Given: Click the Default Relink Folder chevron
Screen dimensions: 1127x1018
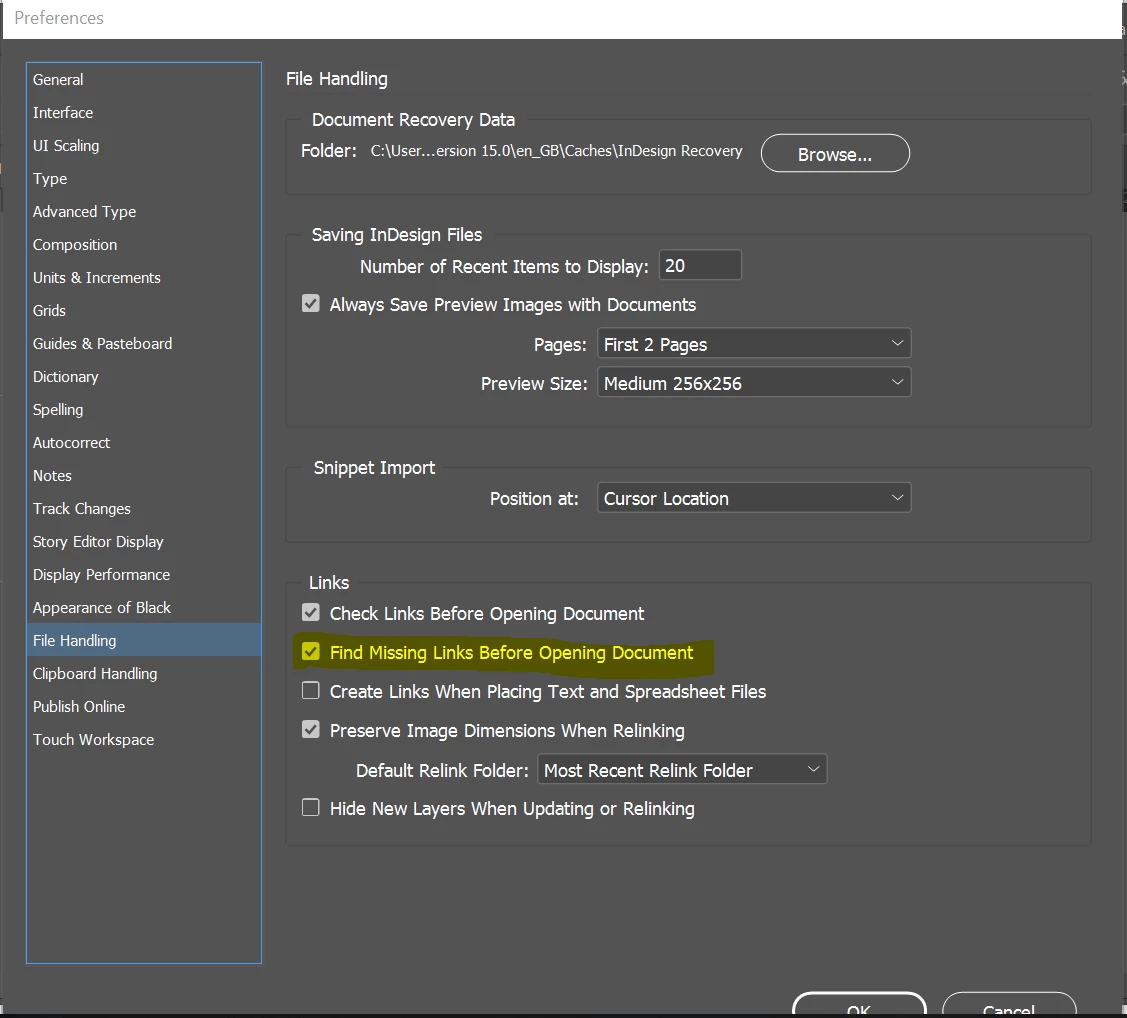Looking at the screenshot, I should click(x=813, y=769).
